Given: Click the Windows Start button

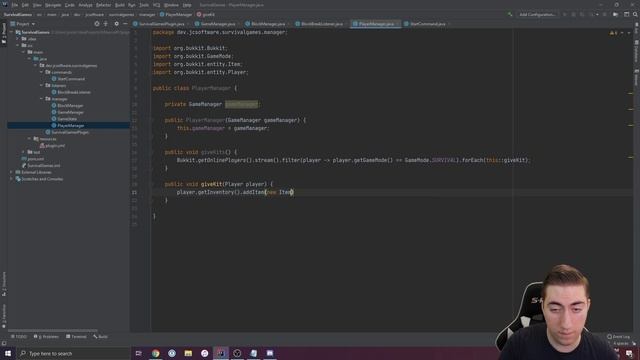Looking at the screenshot, I should (8, 353).
